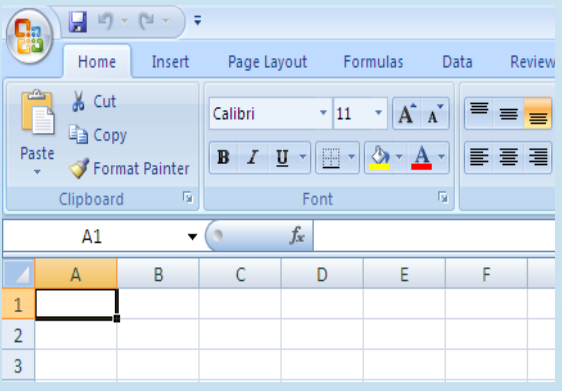The image size is (562, 391).
Task: Open the redo history dropdown arrow
Action: coord(165,21)
